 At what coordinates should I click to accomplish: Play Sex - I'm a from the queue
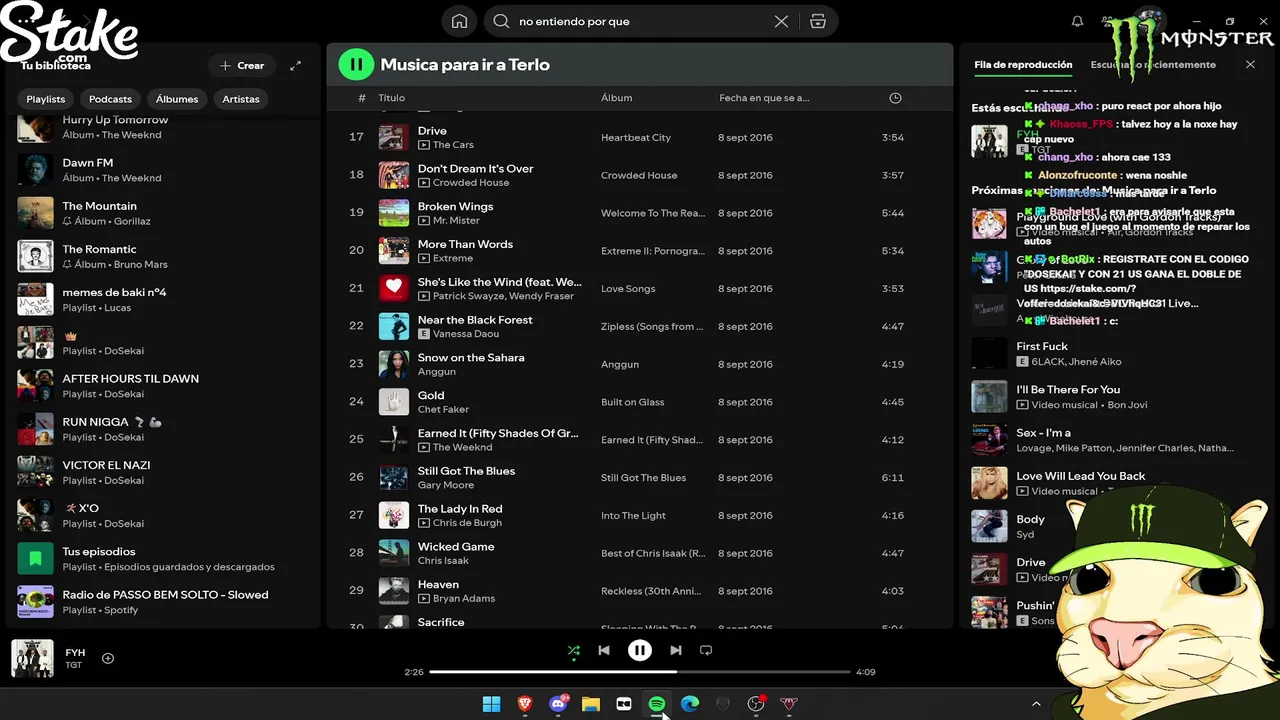click(1110, 440)
